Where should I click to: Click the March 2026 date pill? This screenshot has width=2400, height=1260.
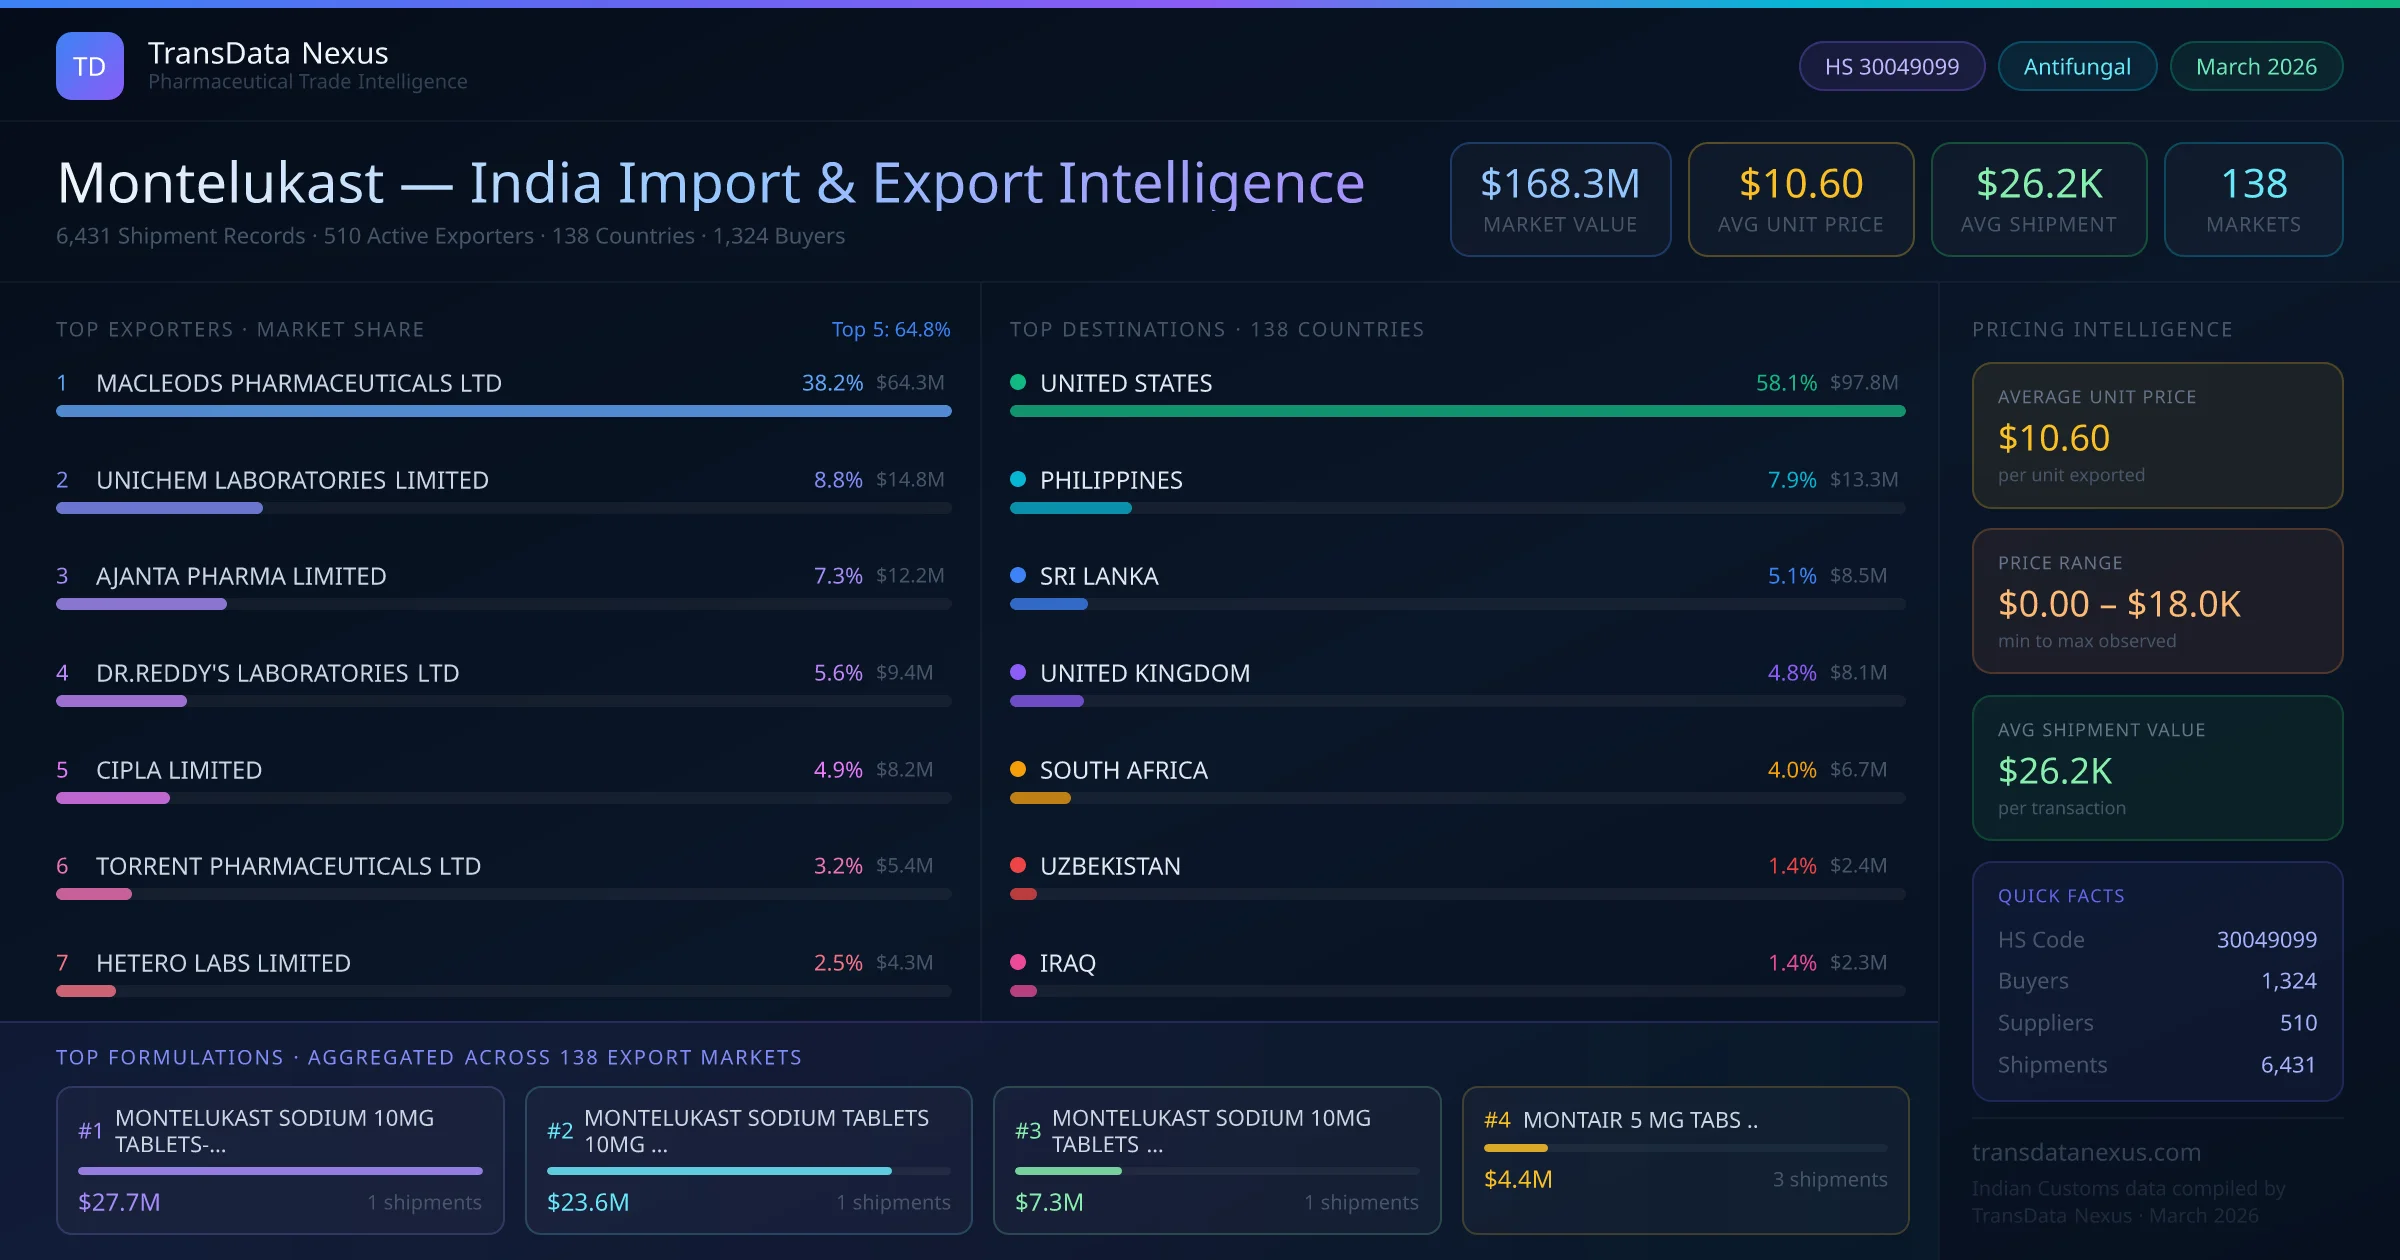tap(2255, 66)
